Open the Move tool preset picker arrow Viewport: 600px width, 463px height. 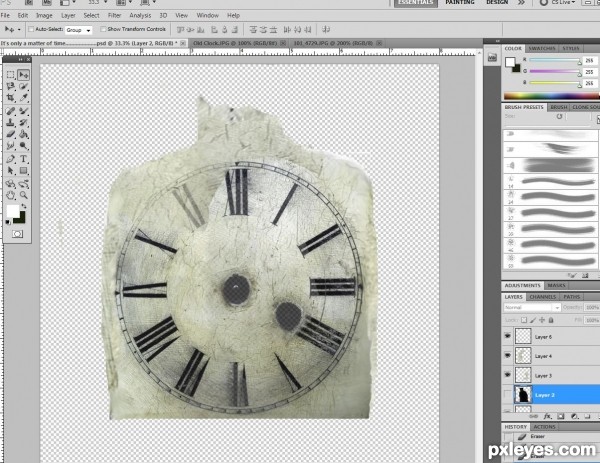tap(19, 29)
